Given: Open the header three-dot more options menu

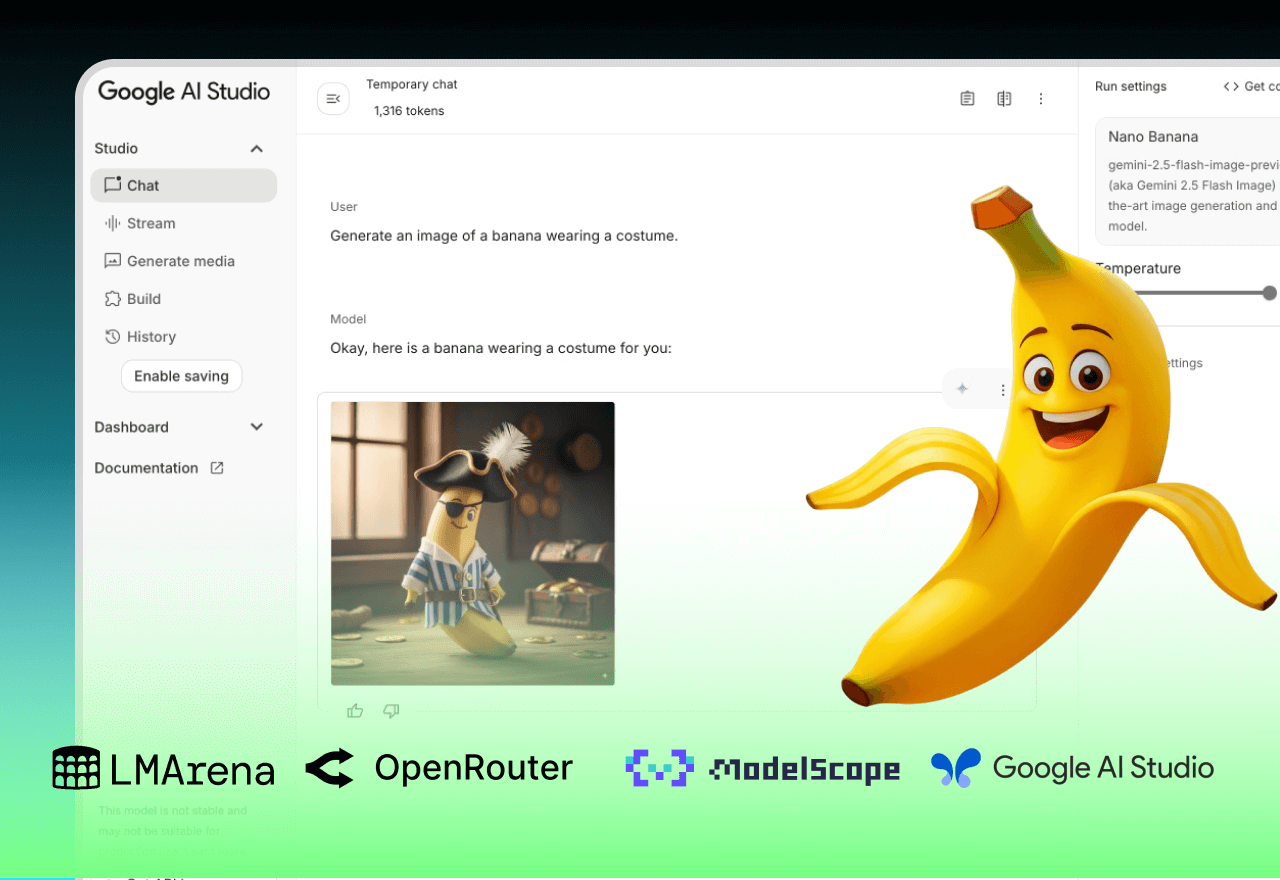Looking at the screenshot, I should point(1041,99).
